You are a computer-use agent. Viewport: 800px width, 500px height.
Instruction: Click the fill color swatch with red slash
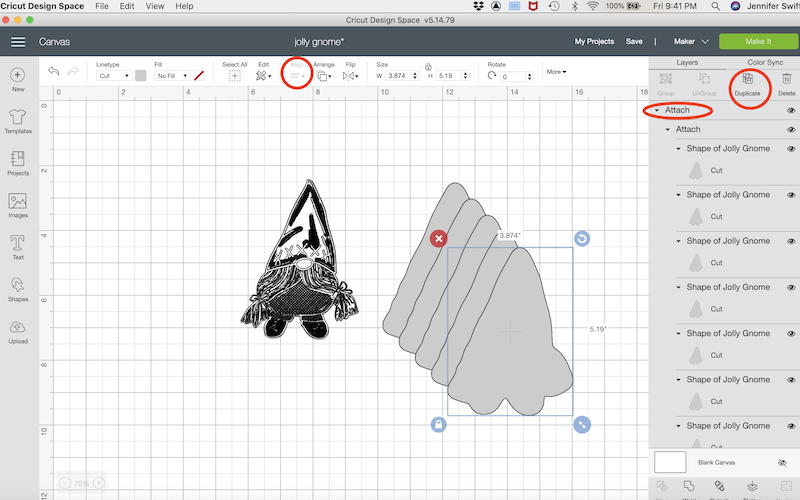click(x=199, y=76)
